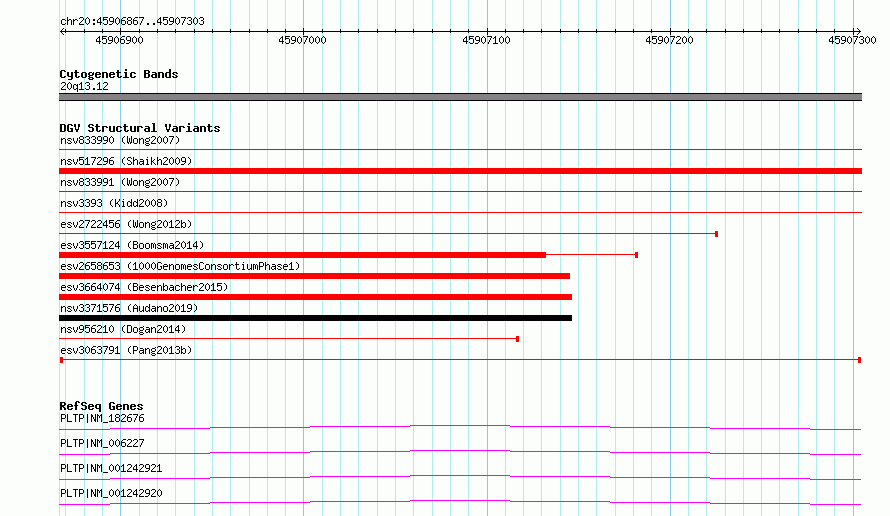Viewport: 890px width, 516px height.
Task: Select transcript PLTP|NM_006227 label
Action: pos(102,443)
